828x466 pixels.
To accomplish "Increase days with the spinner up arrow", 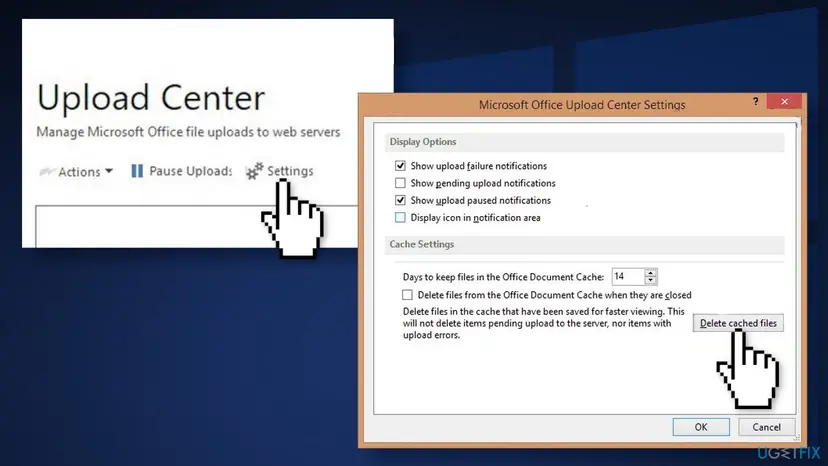I will coord(651,273).
